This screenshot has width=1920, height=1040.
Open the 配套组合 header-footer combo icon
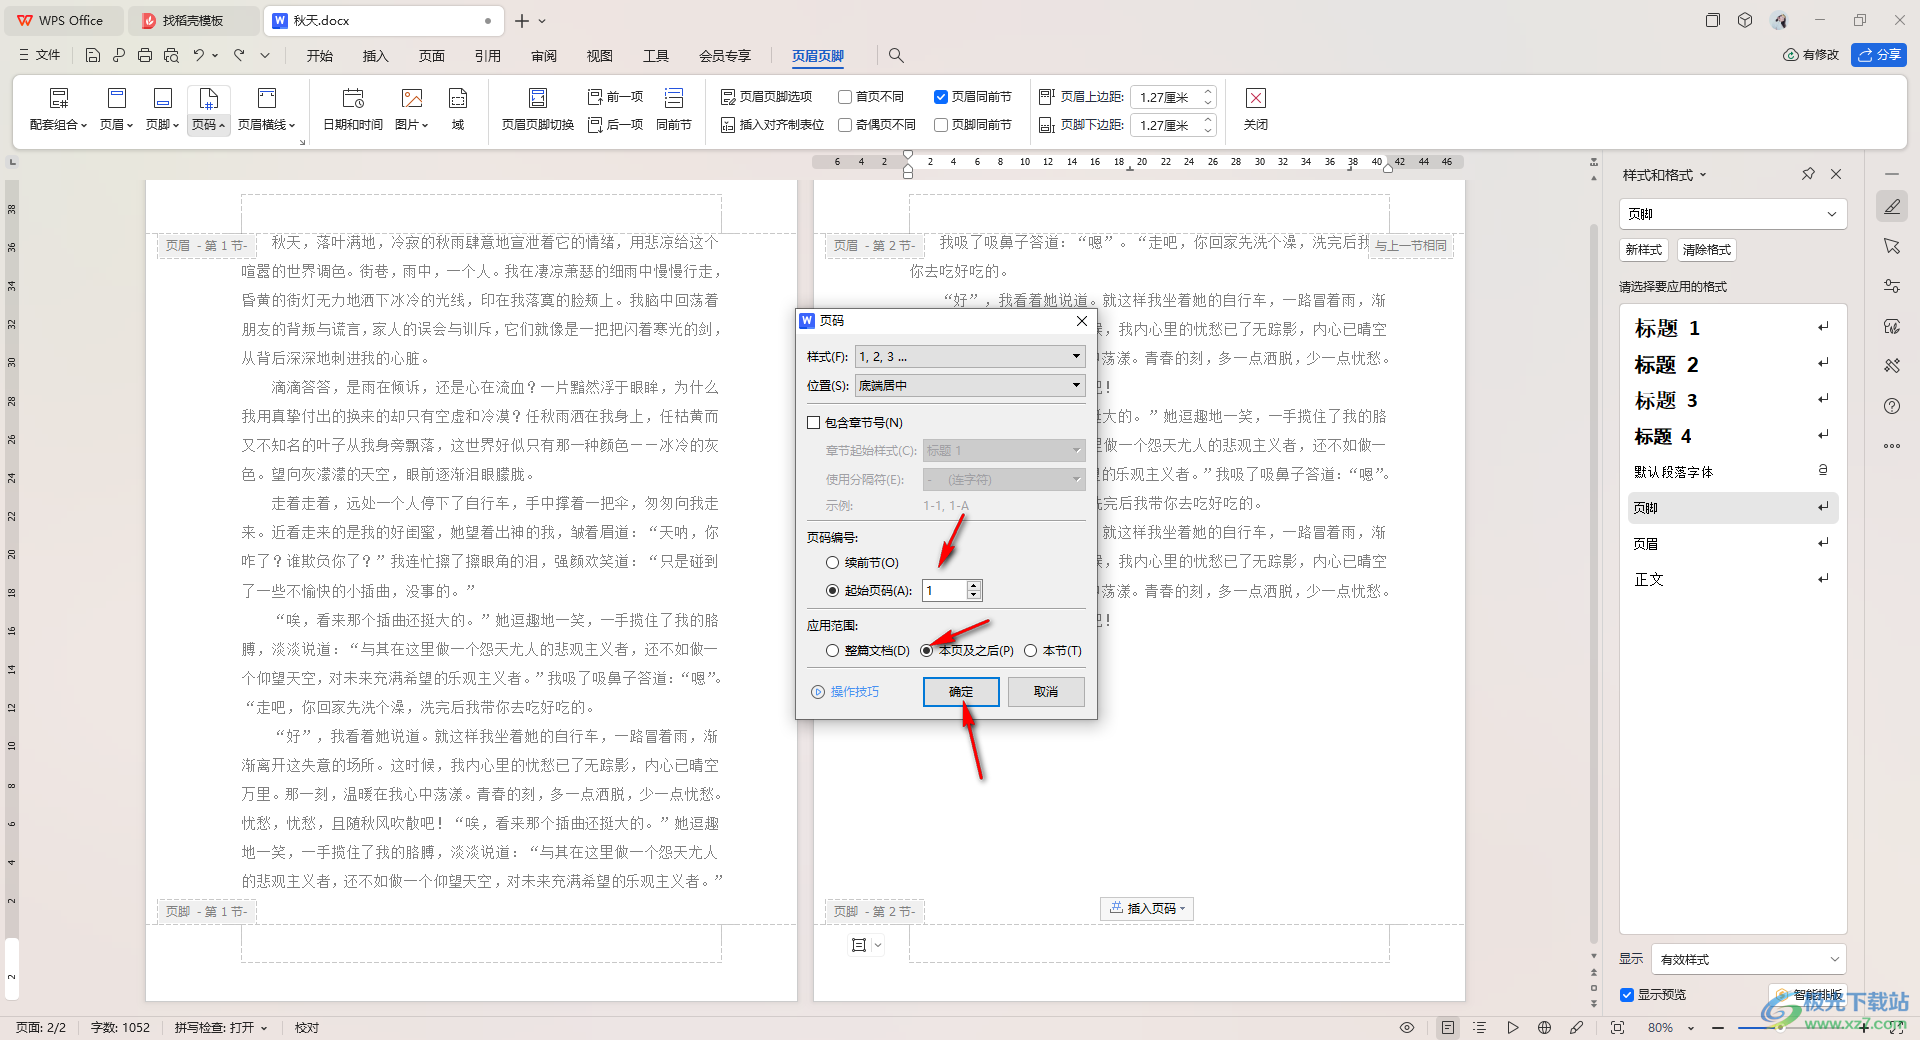[x=58, y=109]
